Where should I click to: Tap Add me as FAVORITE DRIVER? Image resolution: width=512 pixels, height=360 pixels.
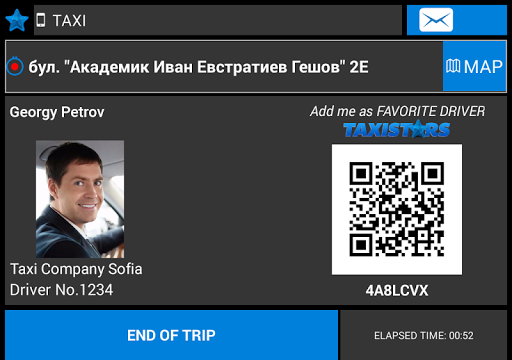pos(397,111)
